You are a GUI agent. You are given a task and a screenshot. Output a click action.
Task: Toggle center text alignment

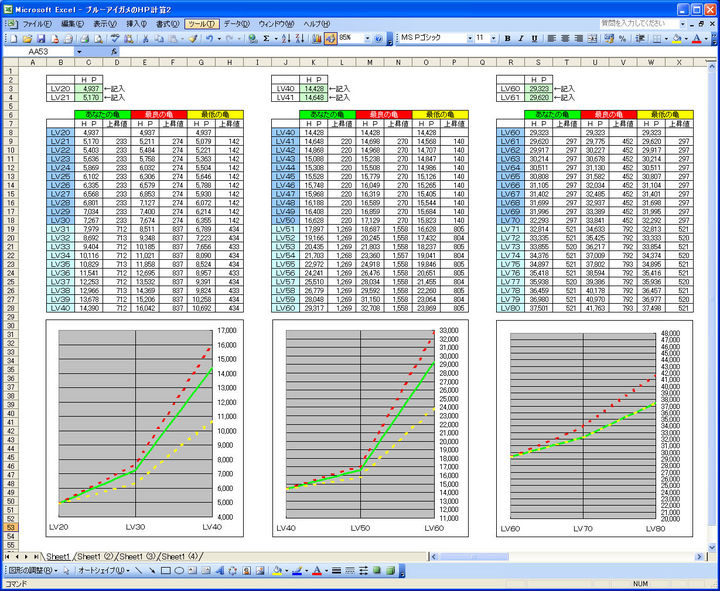(x=566, y=39)
